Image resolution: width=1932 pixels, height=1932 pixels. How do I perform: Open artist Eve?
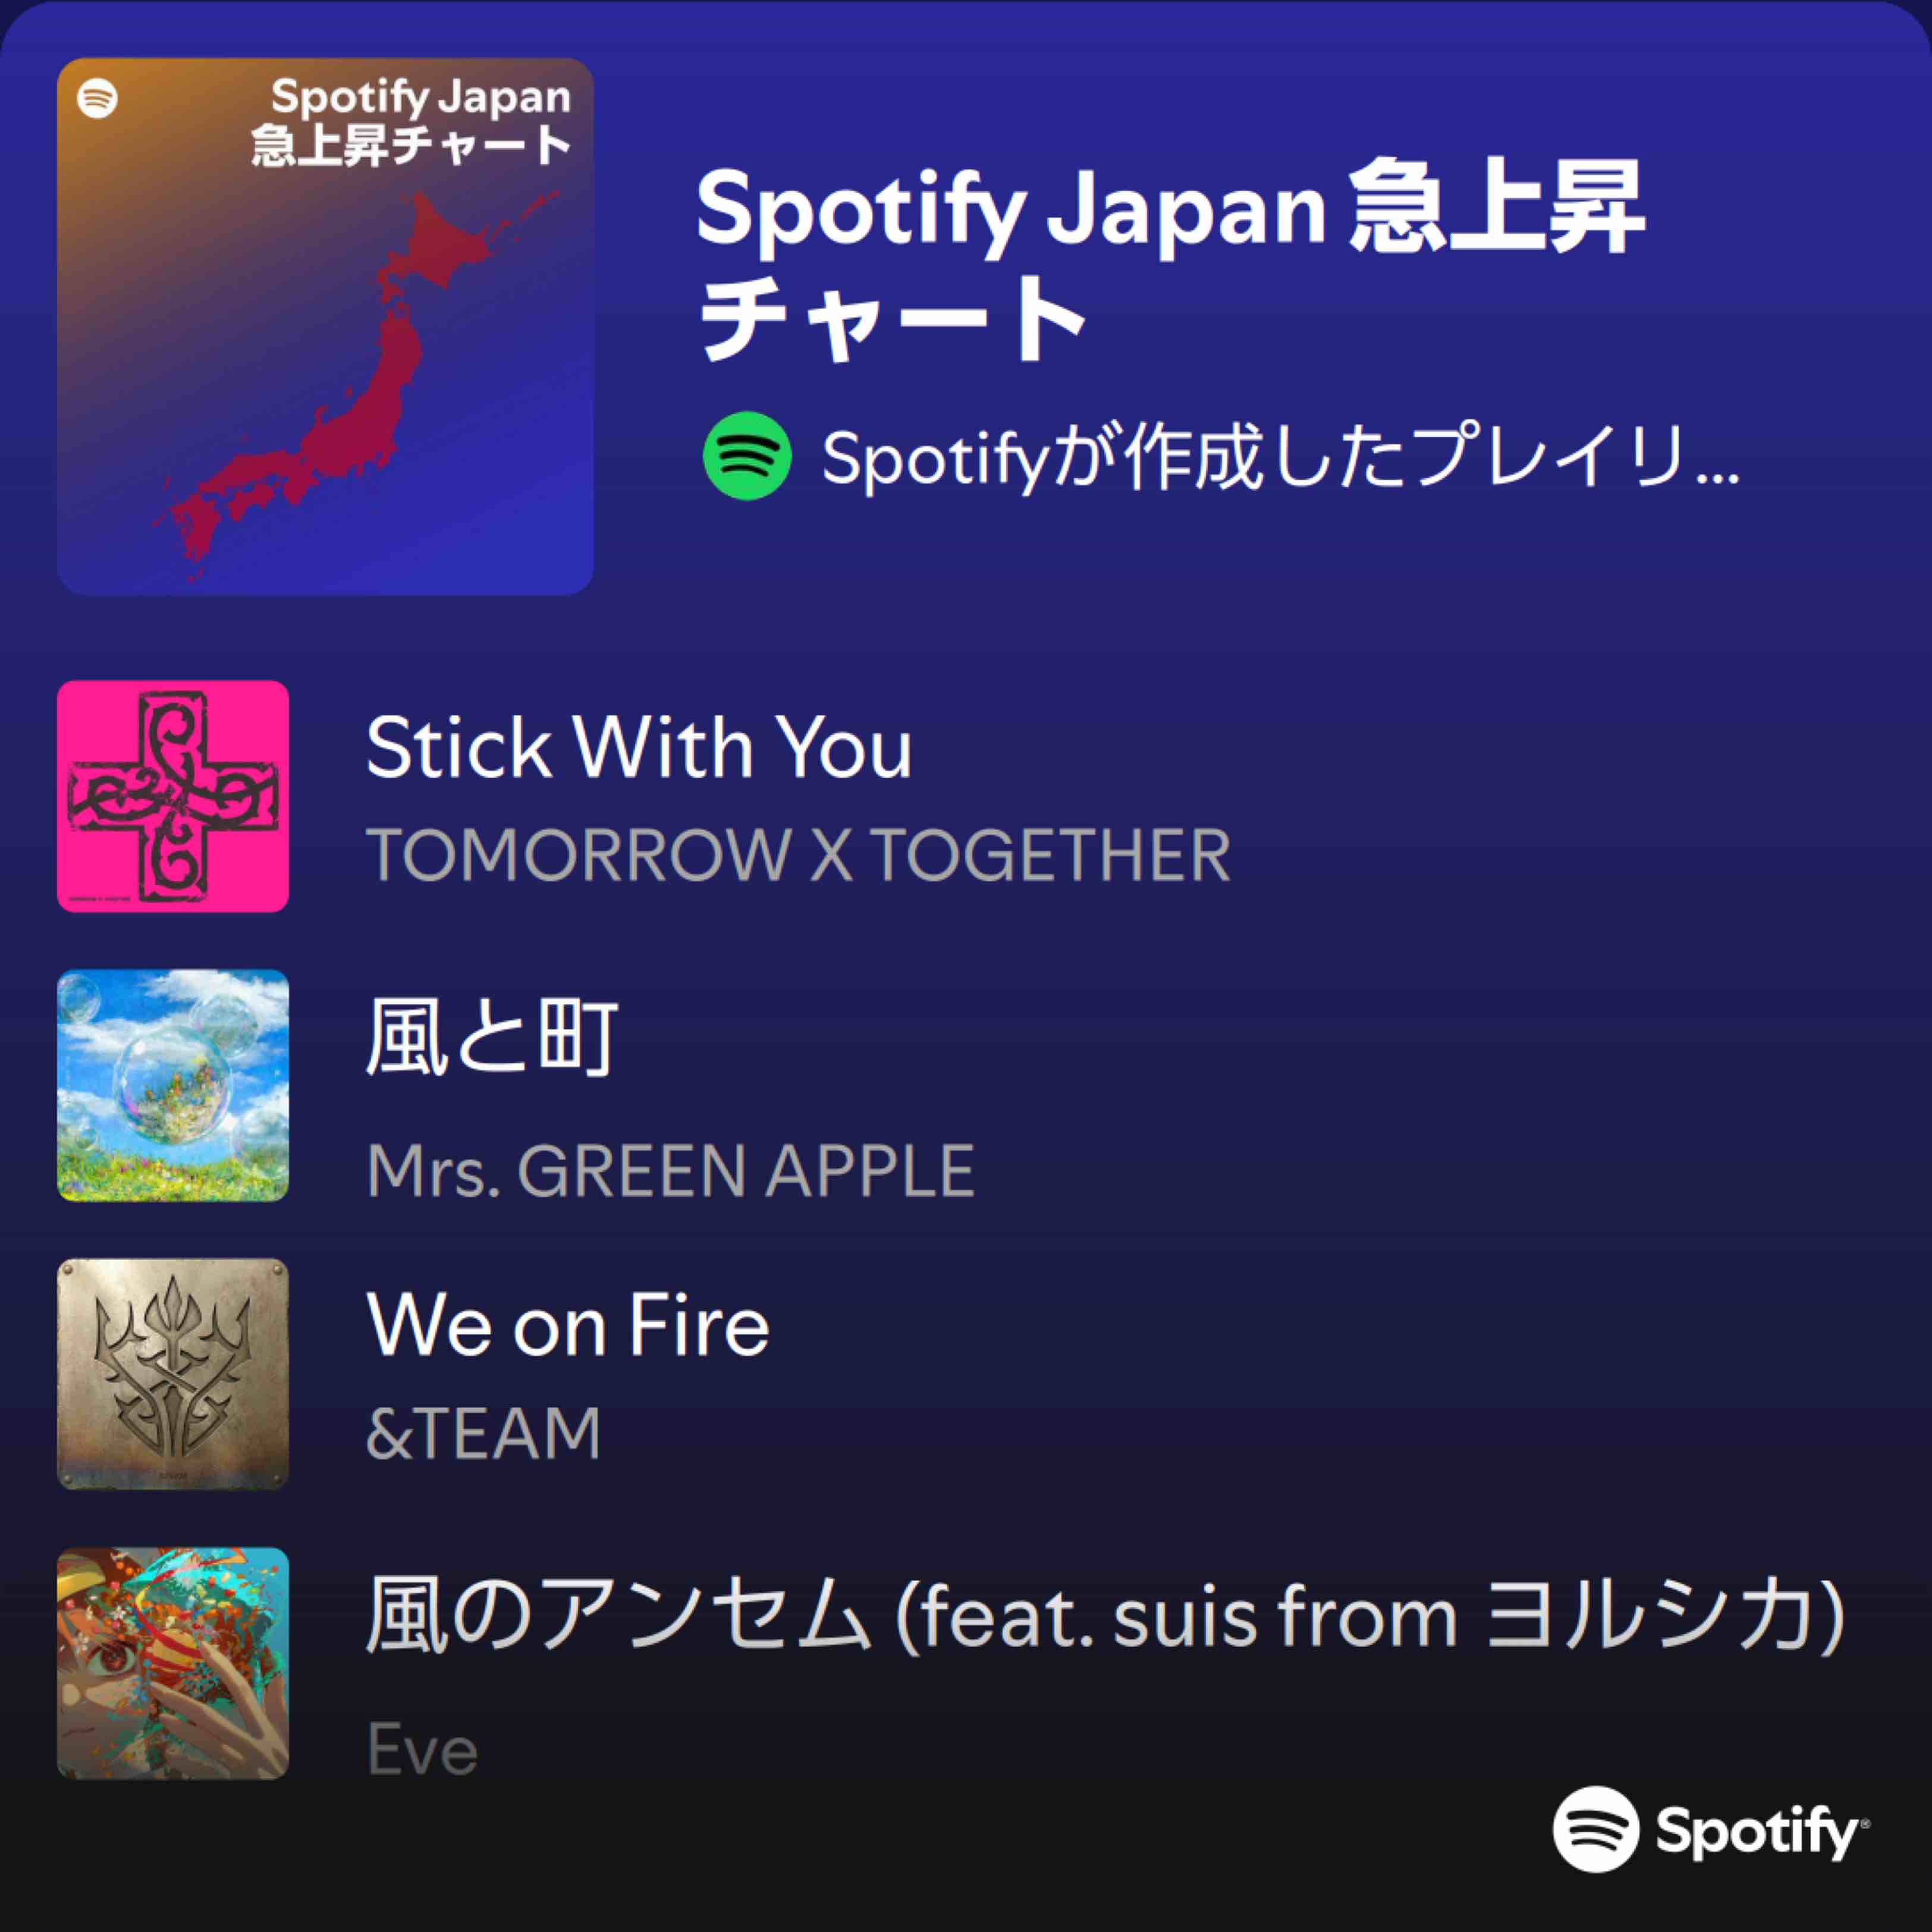422,1749
